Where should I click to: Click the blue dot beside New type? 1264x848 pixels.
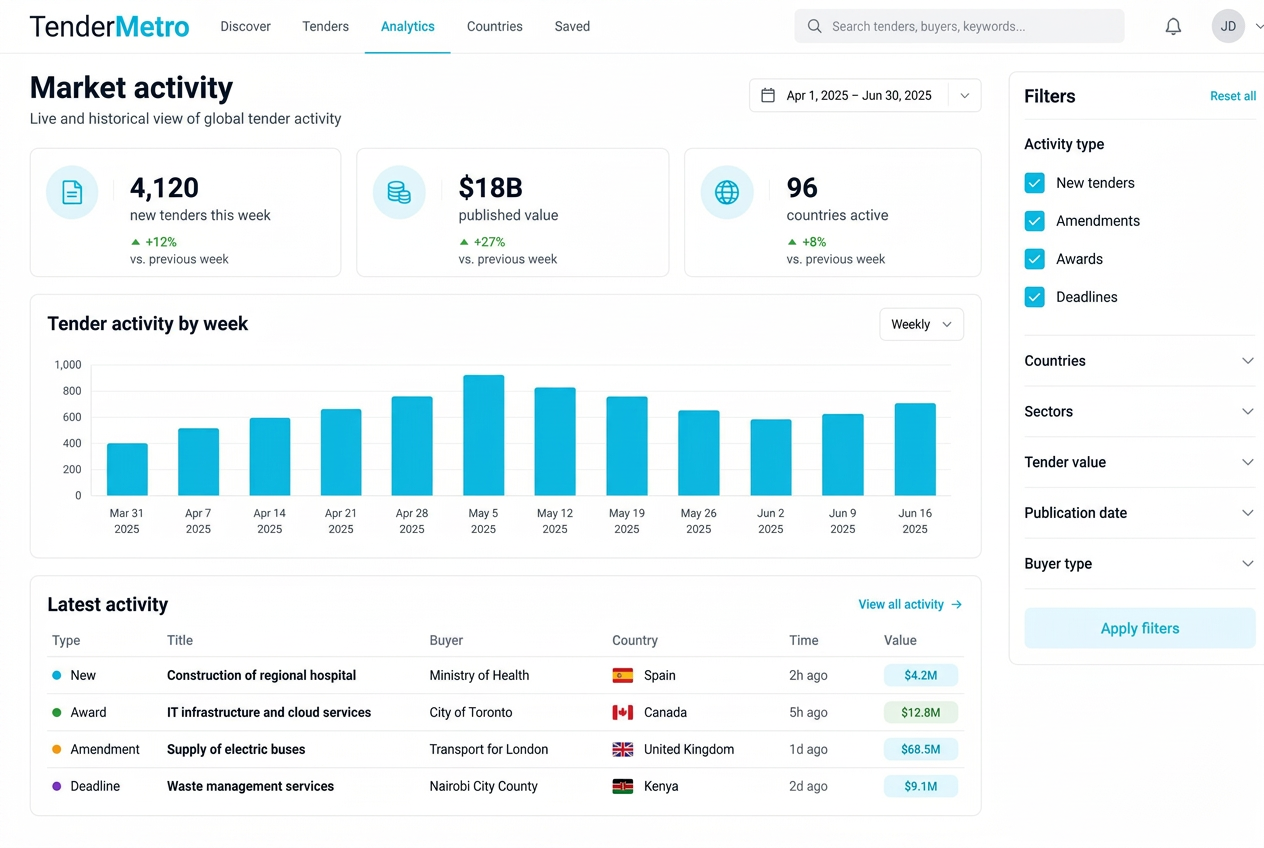pyautogui.click(x=56, y=675)
